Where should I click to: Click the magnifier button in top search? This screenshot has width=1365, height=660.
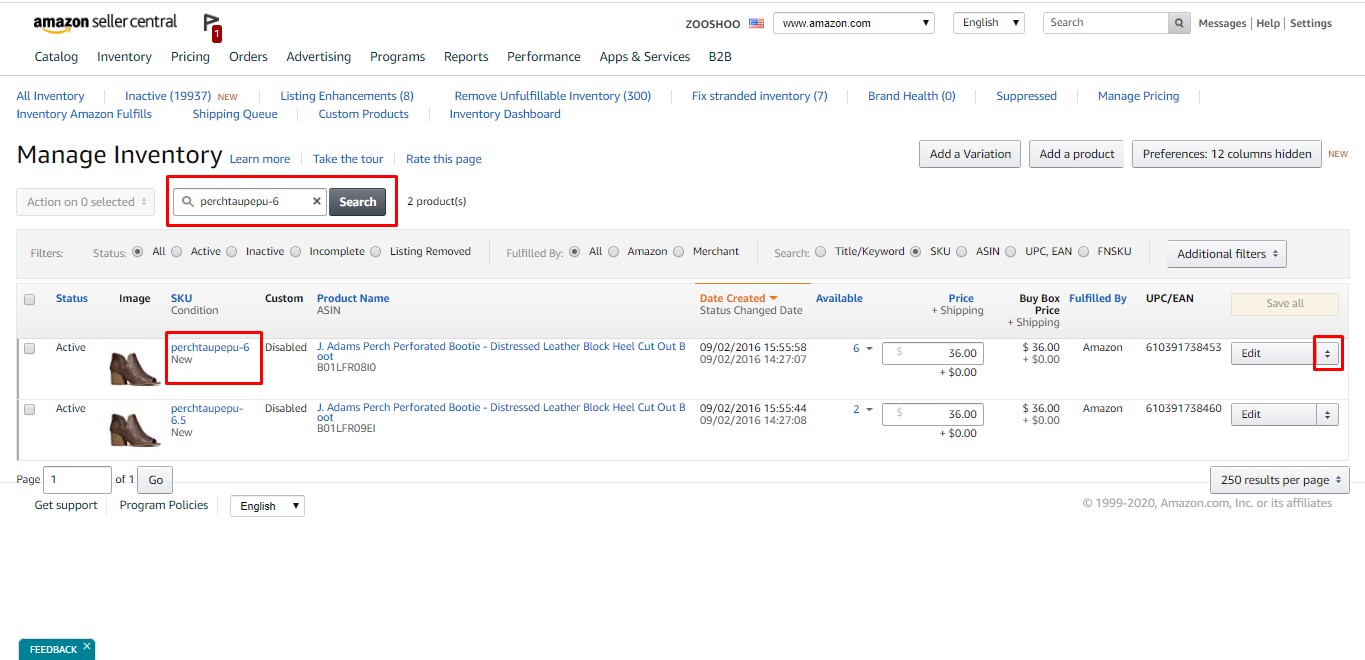(1180, 23)
